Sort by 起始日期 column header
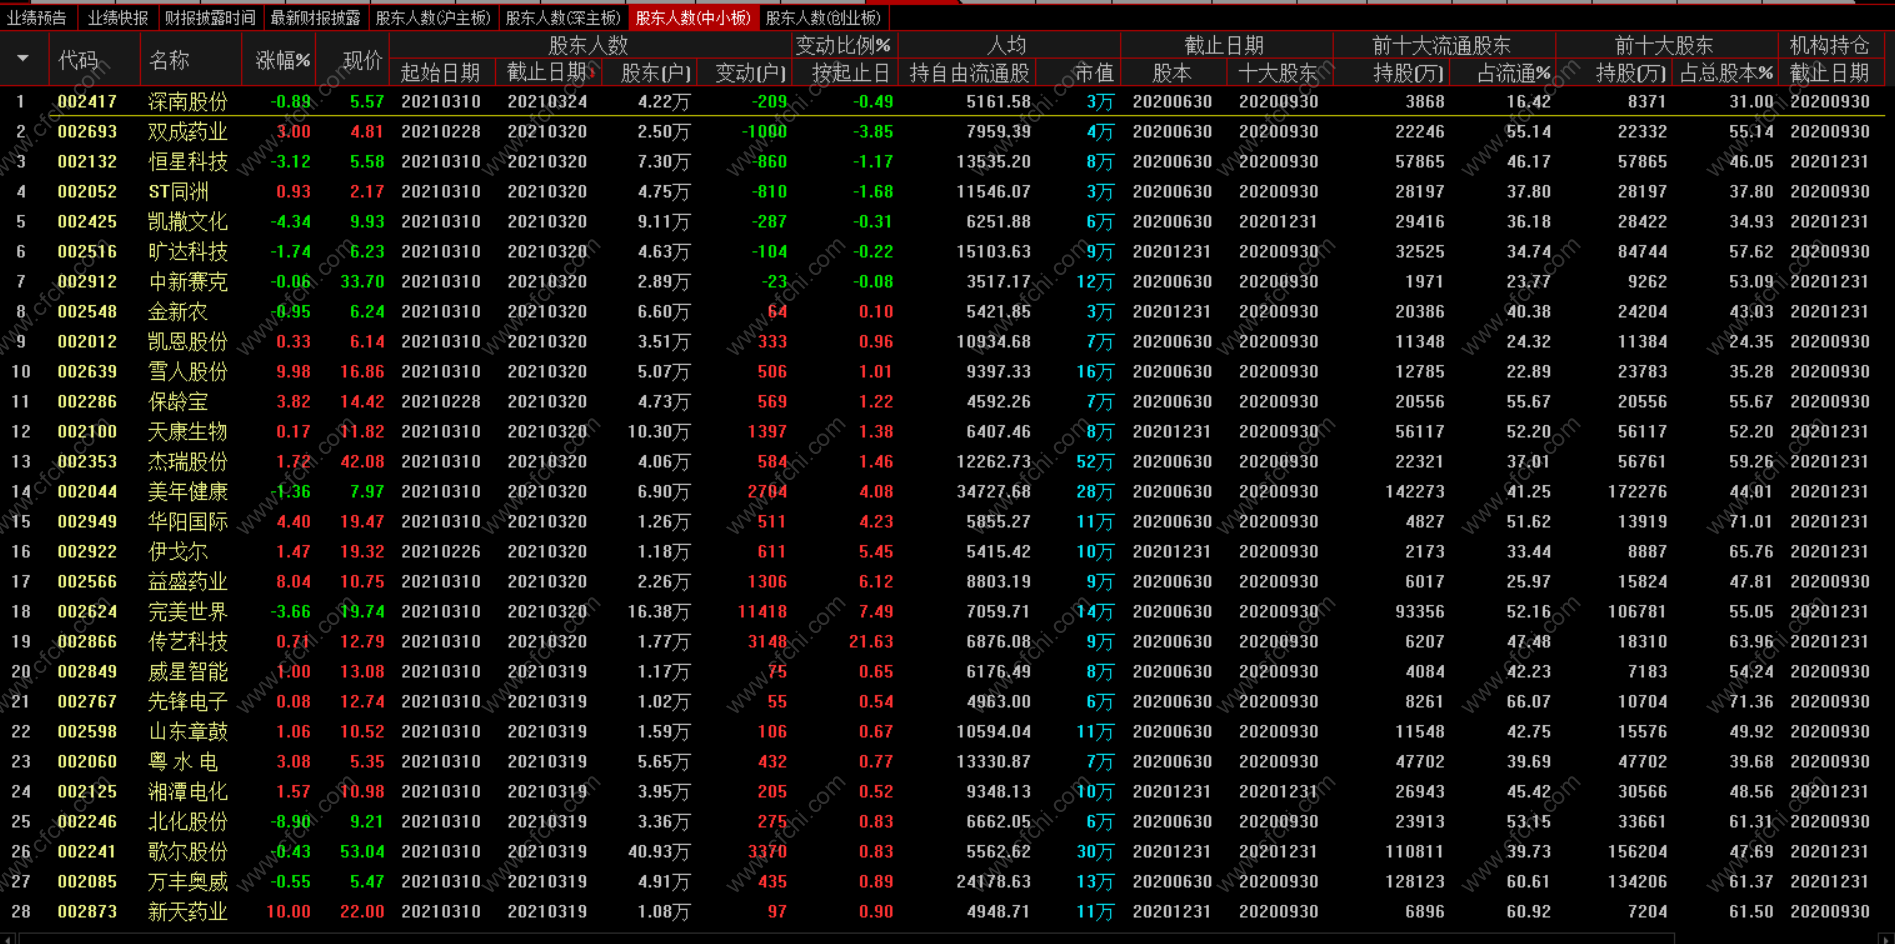This screenshot has width=1895, height=944. point(441,72)
